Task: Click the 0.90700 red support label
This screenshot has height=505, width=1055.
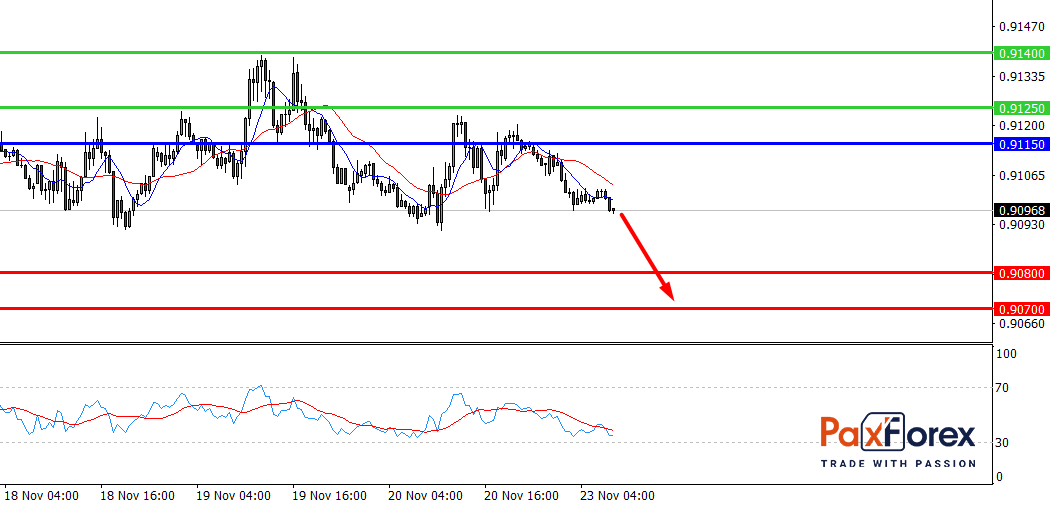Action: [1021, 309]
